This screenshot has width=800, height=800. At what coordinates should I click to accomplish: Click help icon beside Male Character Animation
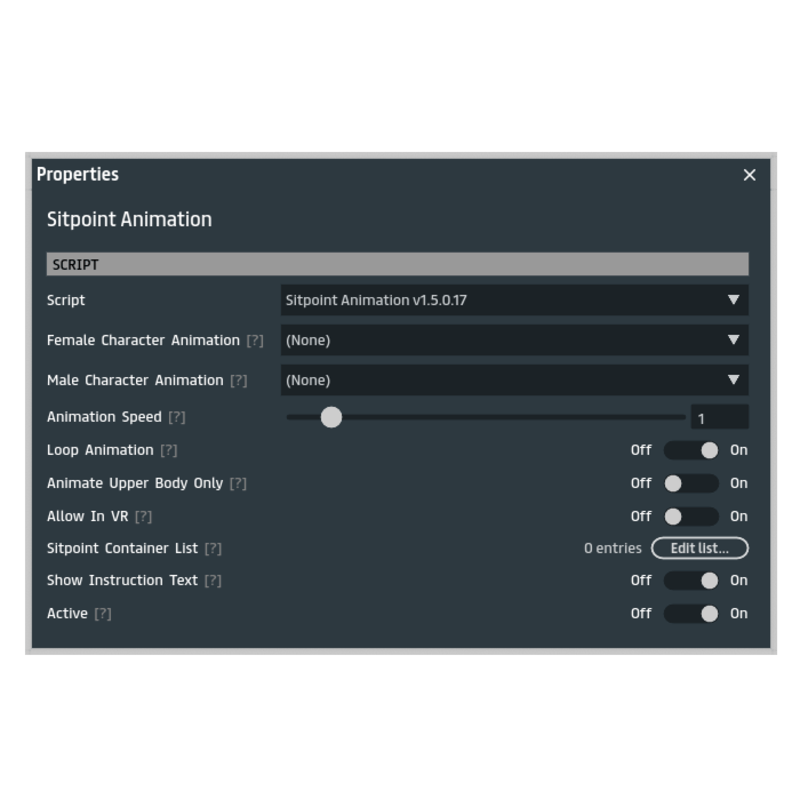tap(238, 381)
